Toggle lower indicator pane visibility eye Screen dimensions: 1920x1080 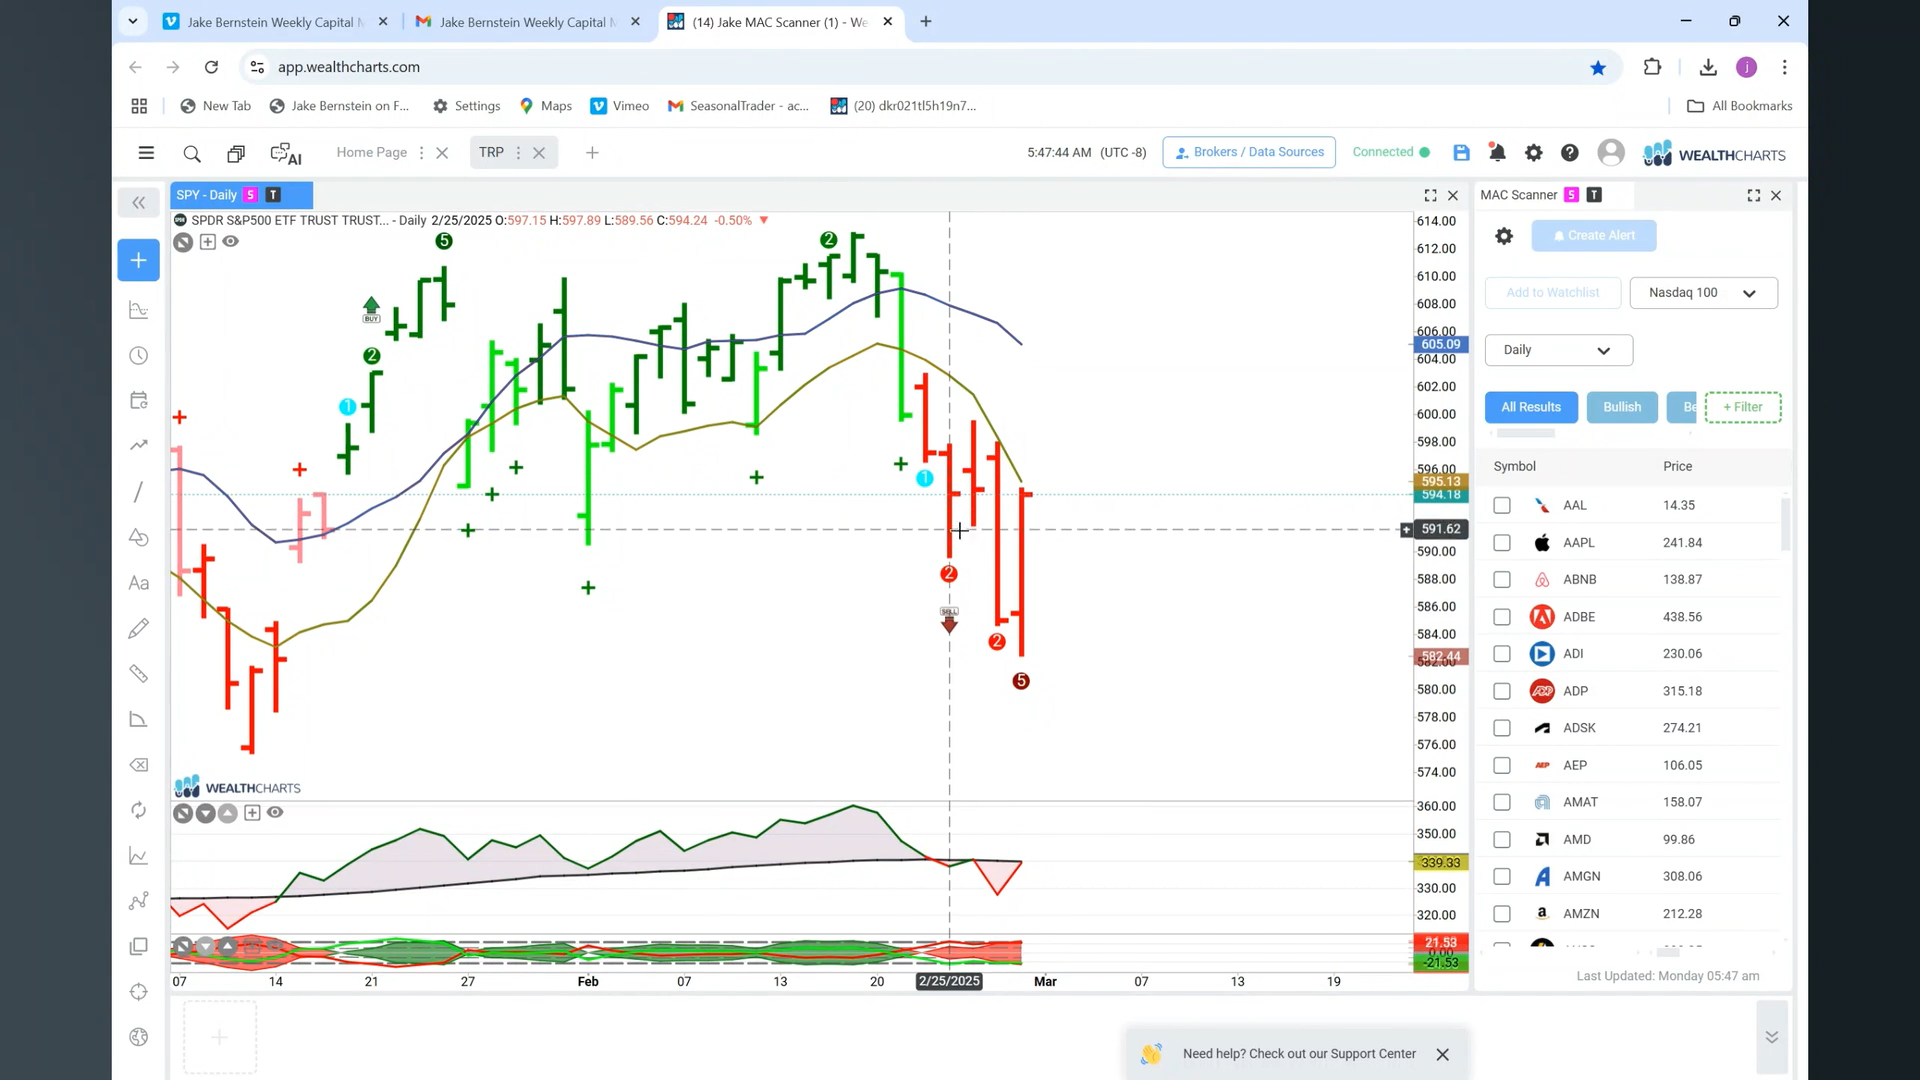275,813
